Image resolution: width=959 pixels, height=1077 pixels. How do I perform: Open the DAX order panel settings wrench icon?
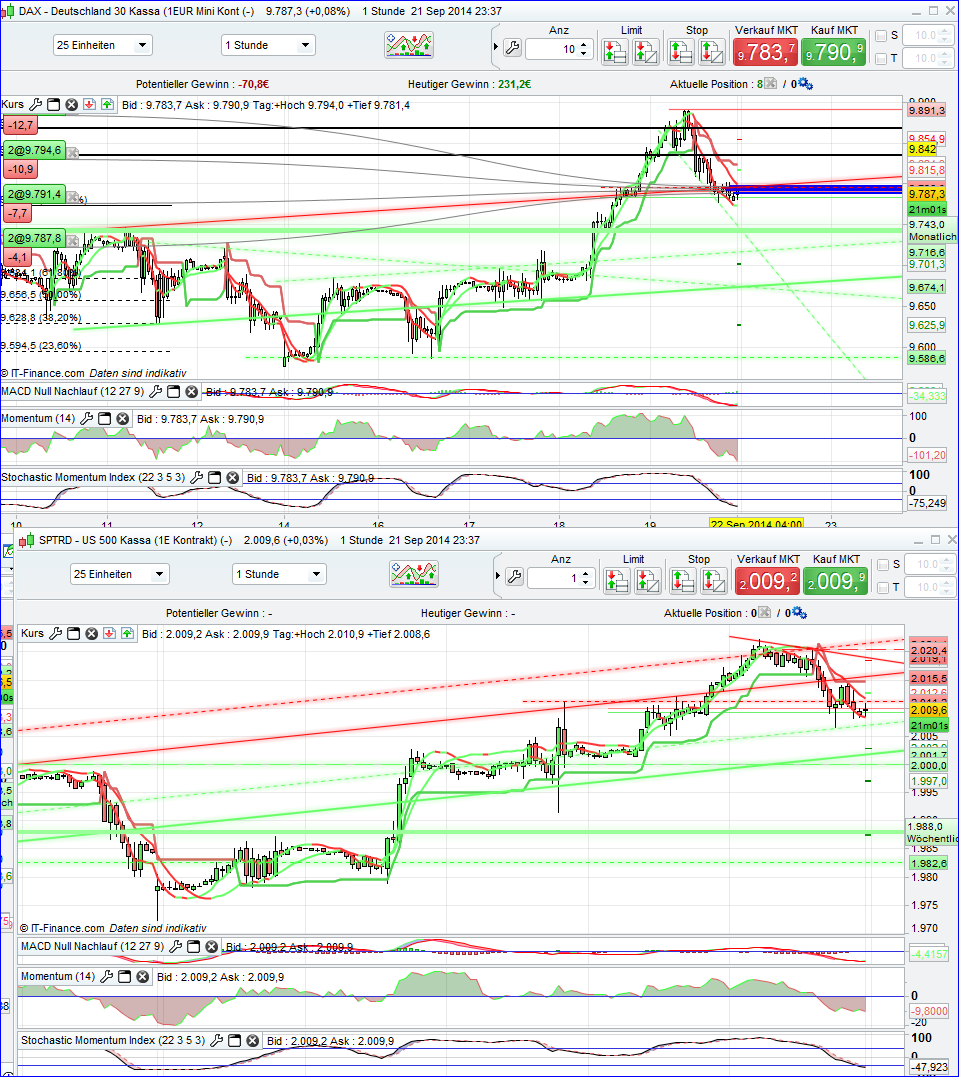(x=510, y=47)
